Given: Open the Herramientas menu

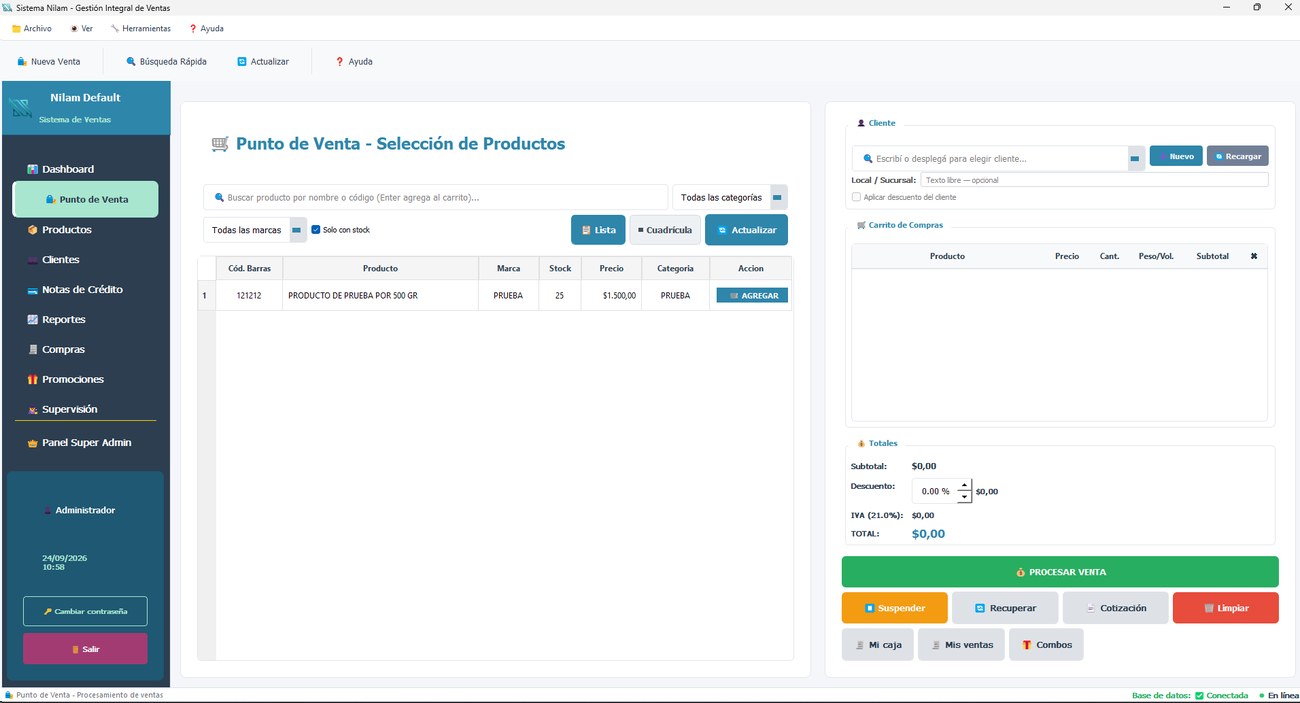Looking at the screenshot, I should [141, 28].
